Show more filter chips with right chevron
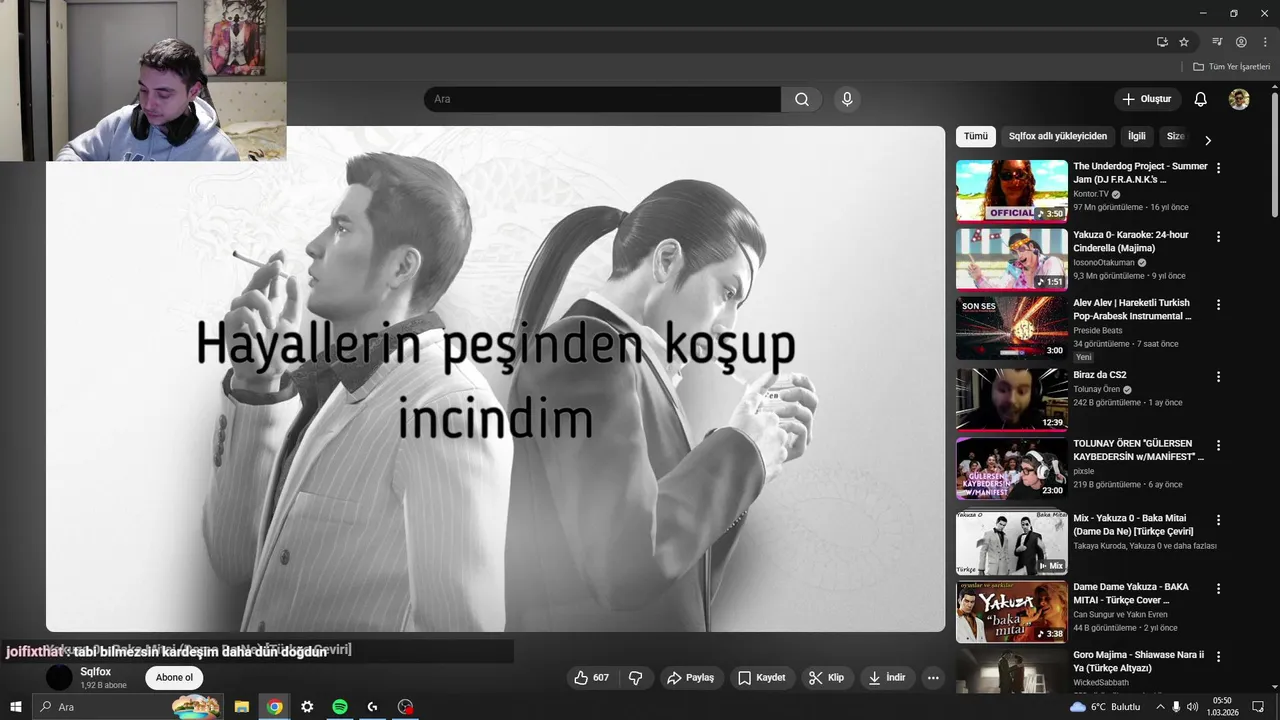Image resolution: width=1280 pixels, height=720 pixels. coord(1207,140)
